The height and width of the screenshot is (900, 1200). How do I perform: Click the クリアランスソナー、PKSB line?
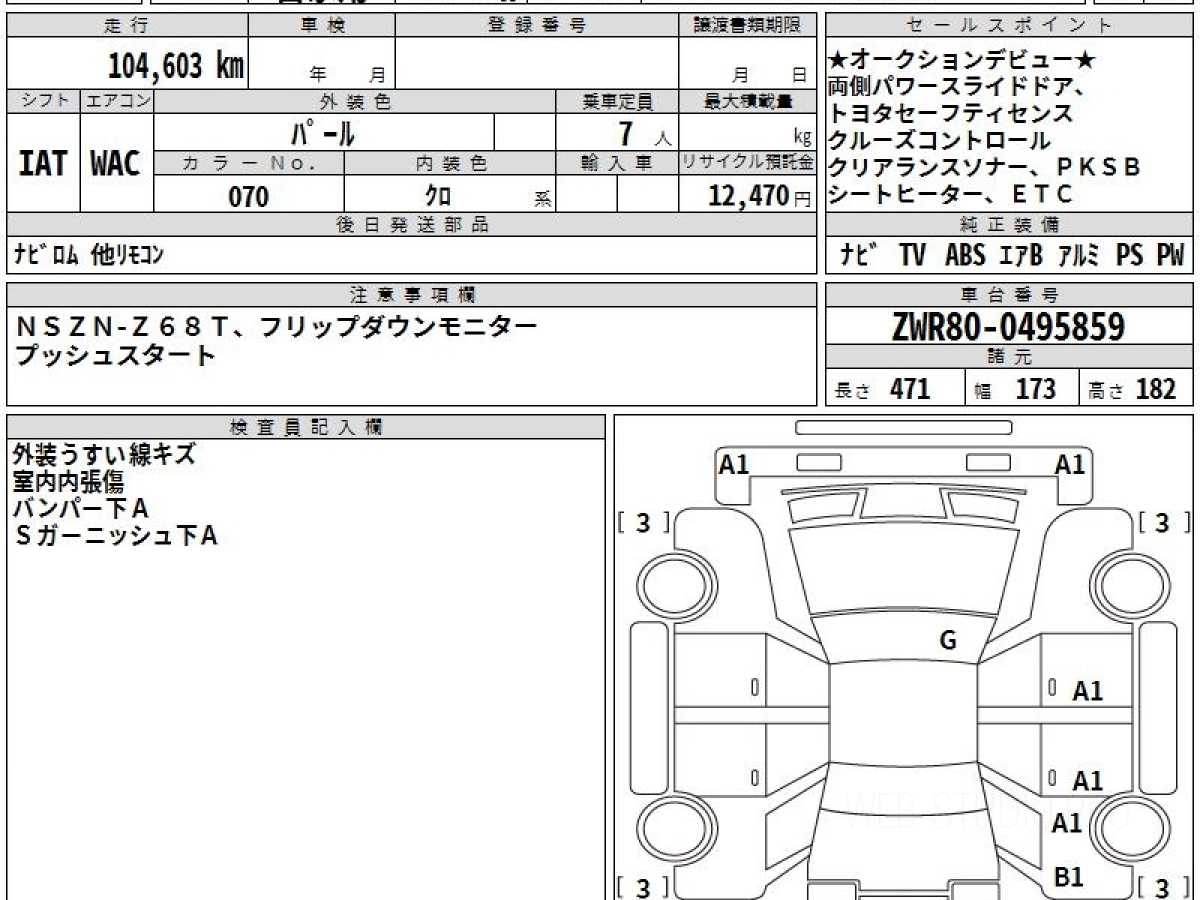pyautogui.click(x=985, y=167)
